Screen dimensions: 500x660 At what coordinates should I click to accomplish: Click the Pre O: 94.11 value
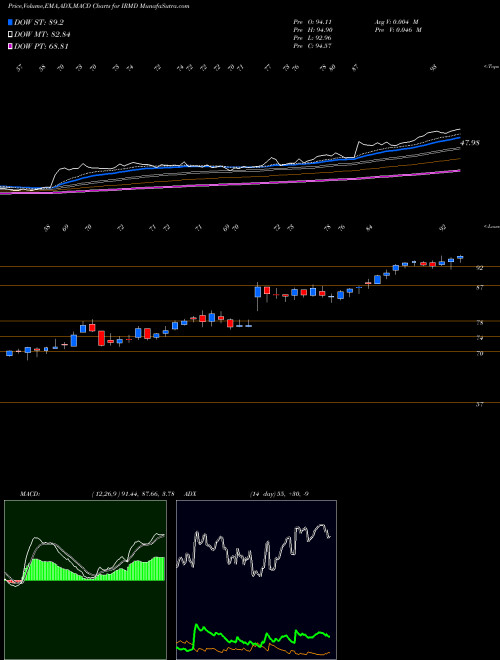tap(313, 22)
